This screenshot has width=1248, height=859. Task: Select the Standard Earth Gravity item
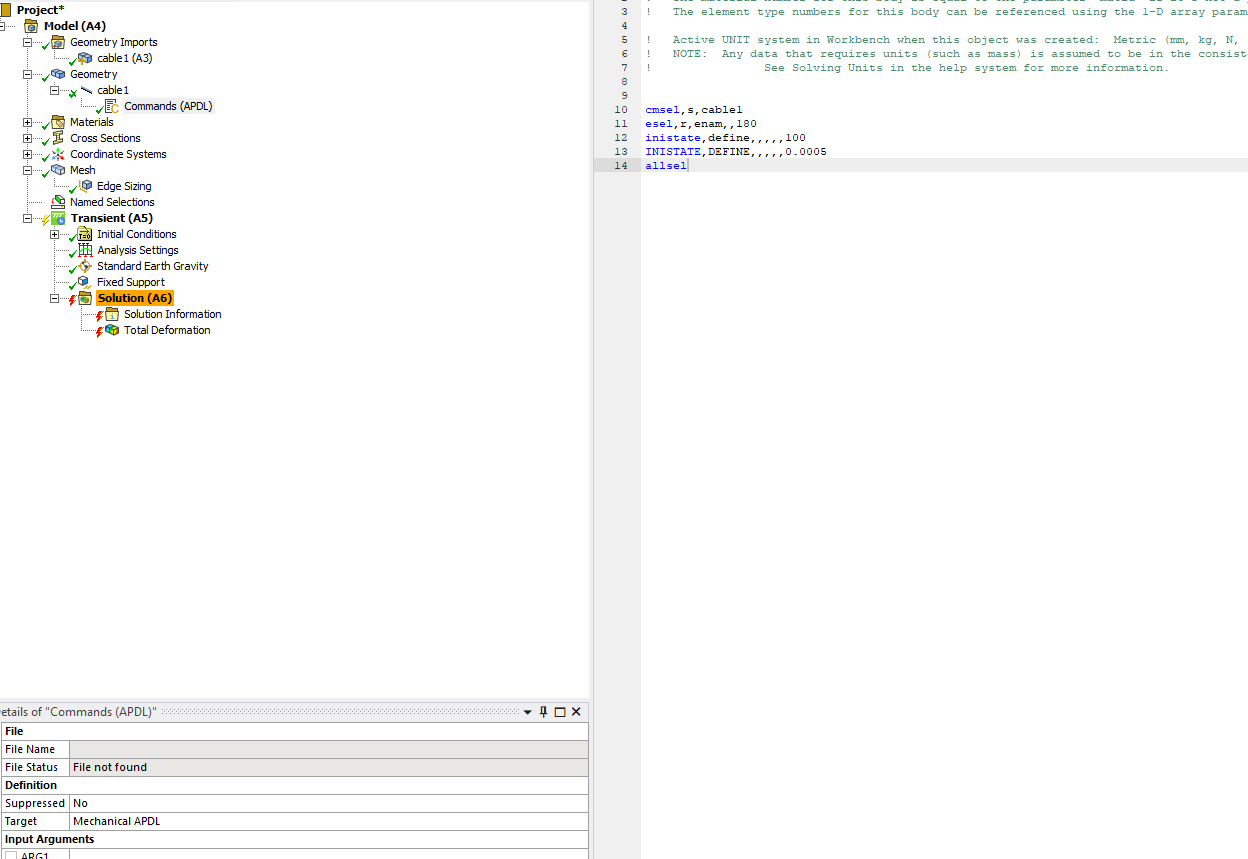pos(153,266)
